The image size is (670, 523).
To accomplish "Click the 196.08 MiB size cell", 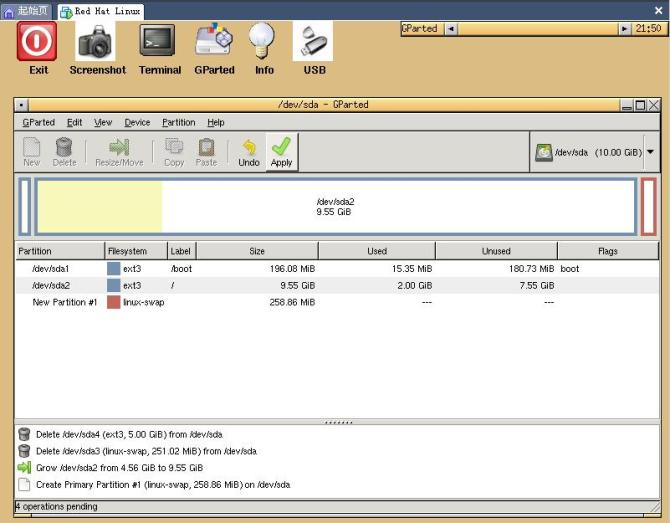I will (292, 269).
